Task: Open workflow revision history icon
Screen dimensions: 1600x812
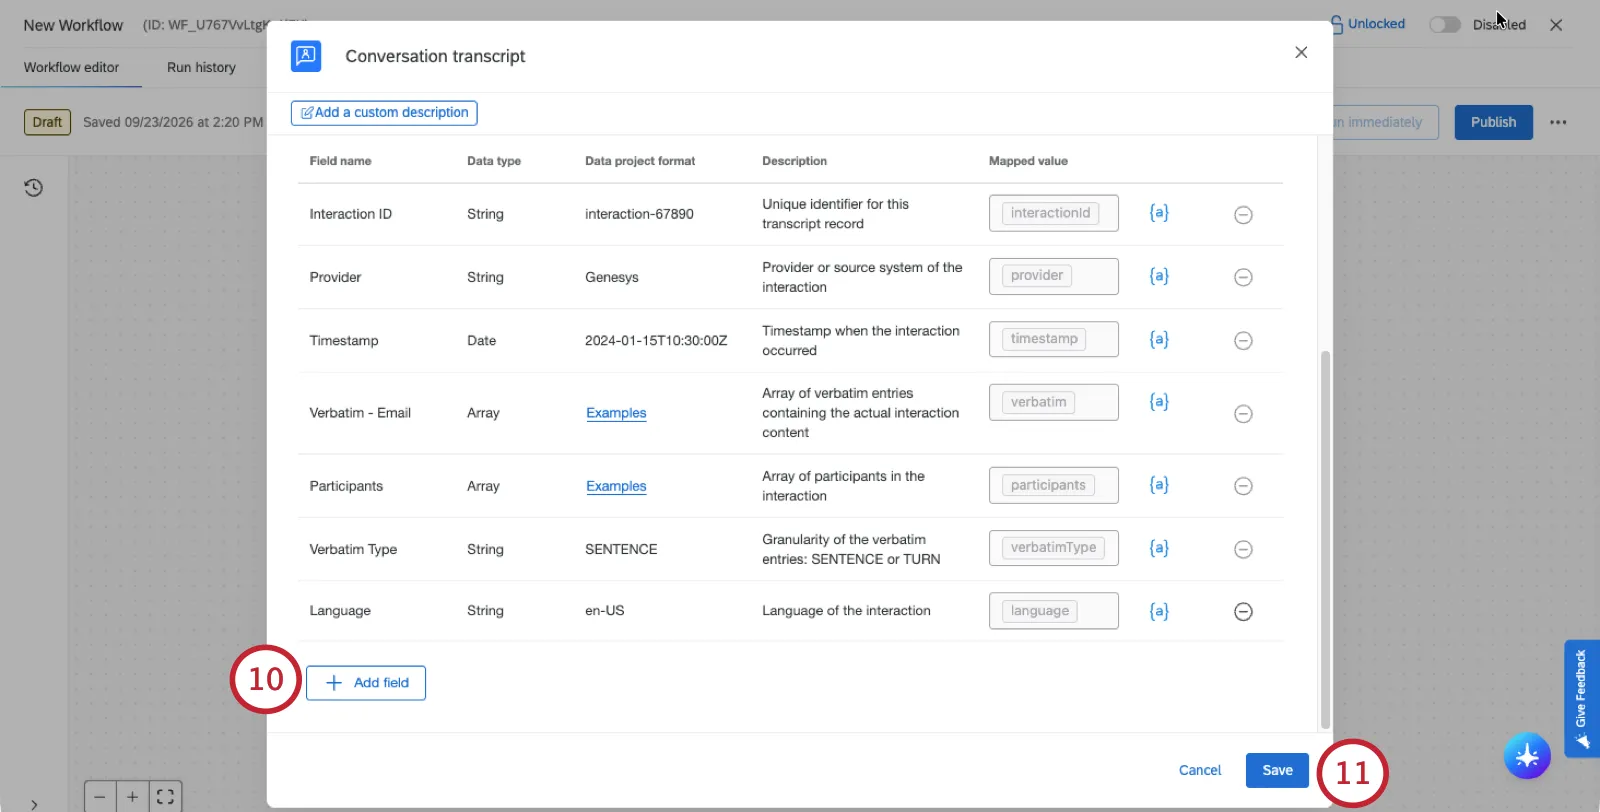Action: tap(34, 188)
